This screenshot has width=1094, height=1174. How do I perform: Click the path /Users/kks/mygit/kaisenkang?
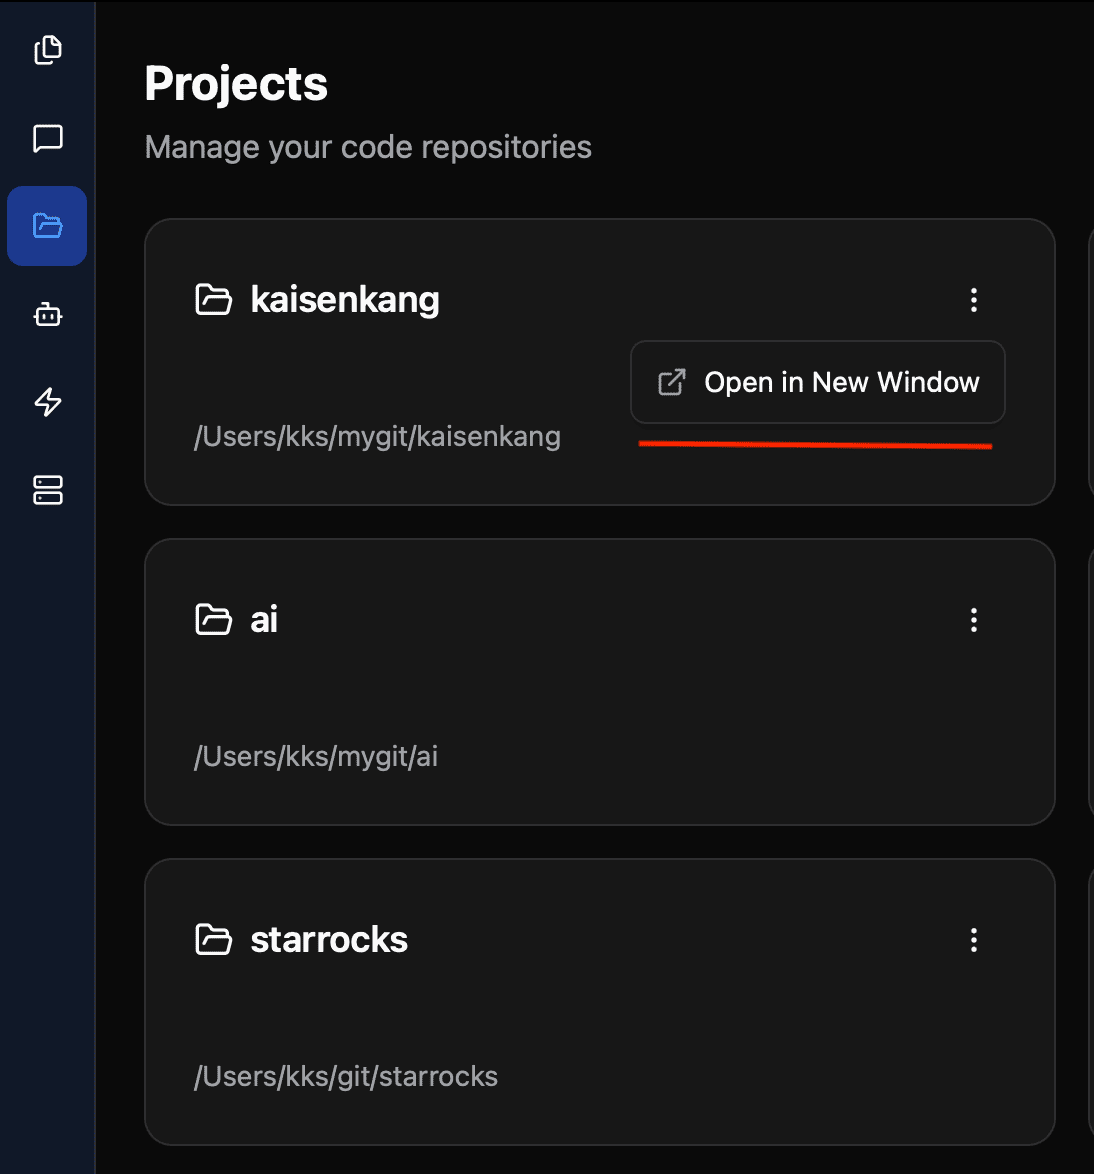[x=378, y=436]
